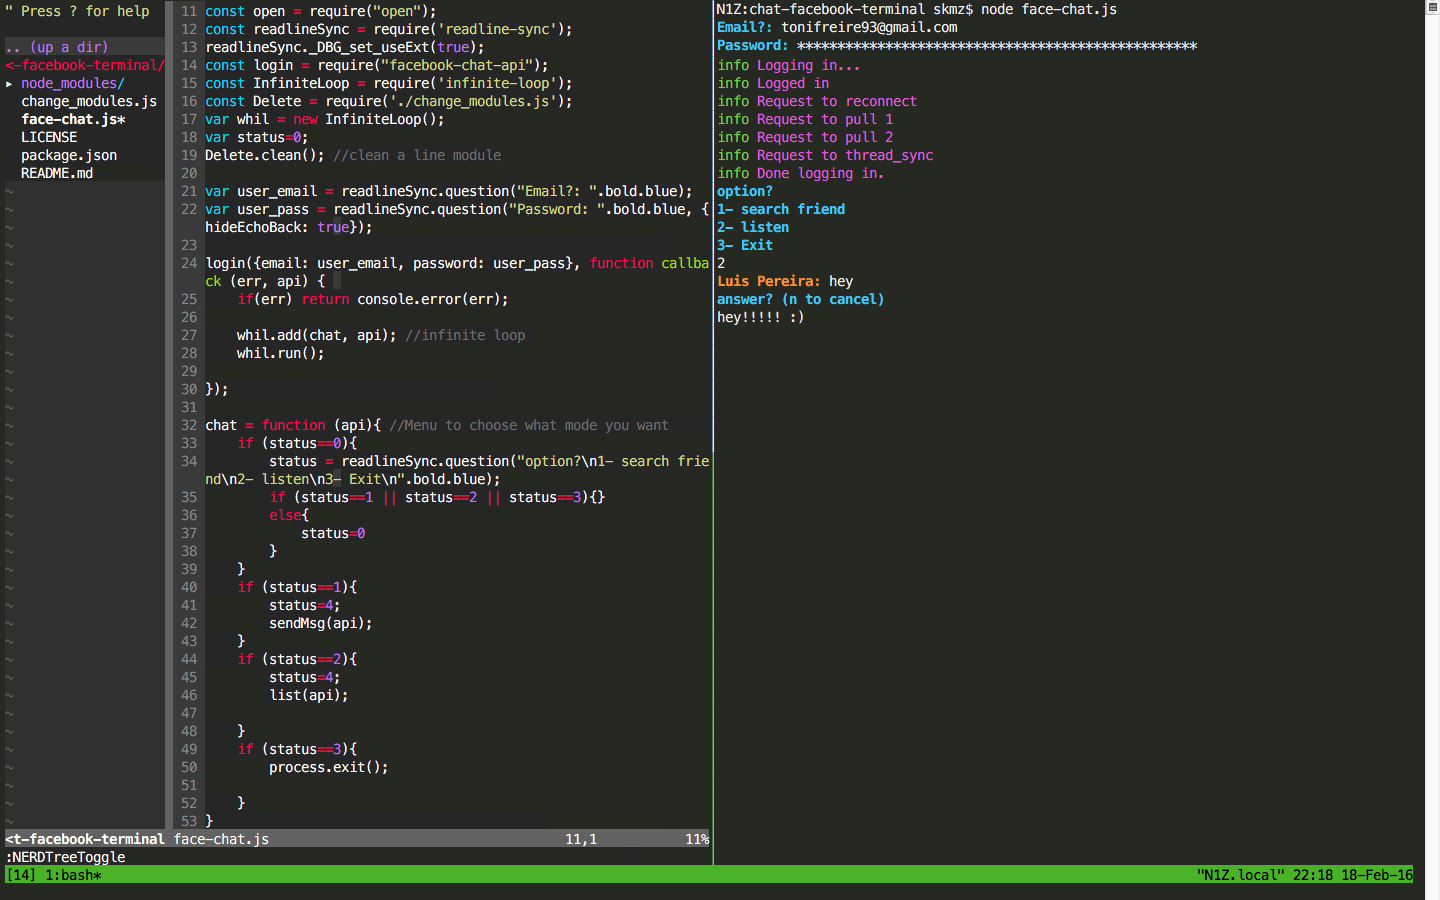
Task: Place cursor on readlineSync require line 12
Action: coord(389,29)
